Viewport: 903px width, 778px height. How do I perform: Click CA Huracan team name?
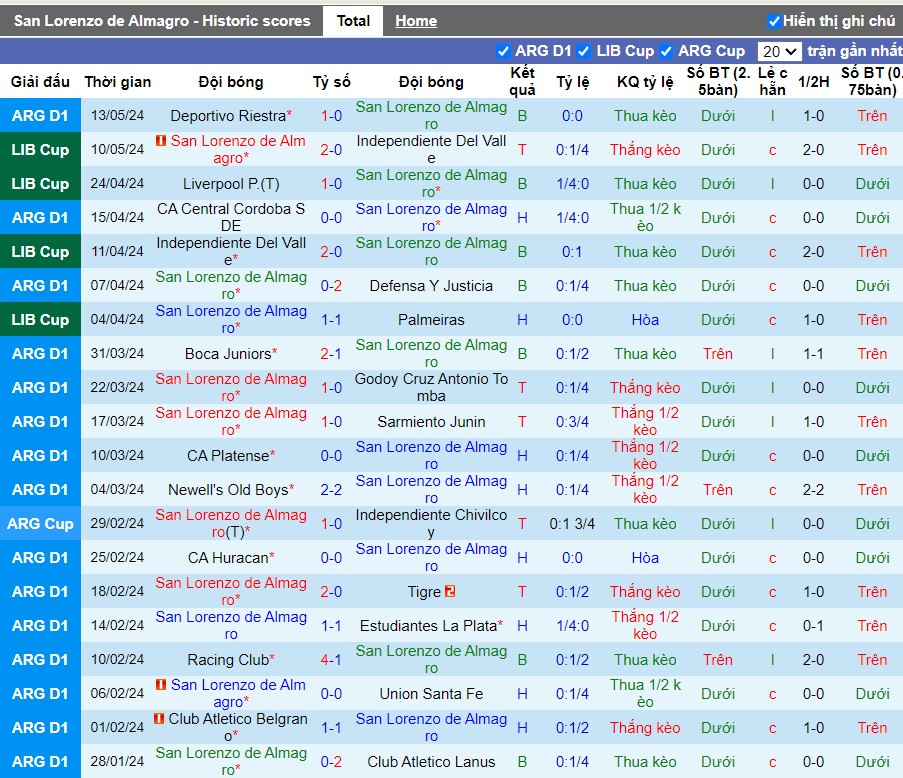coord(228,557)
